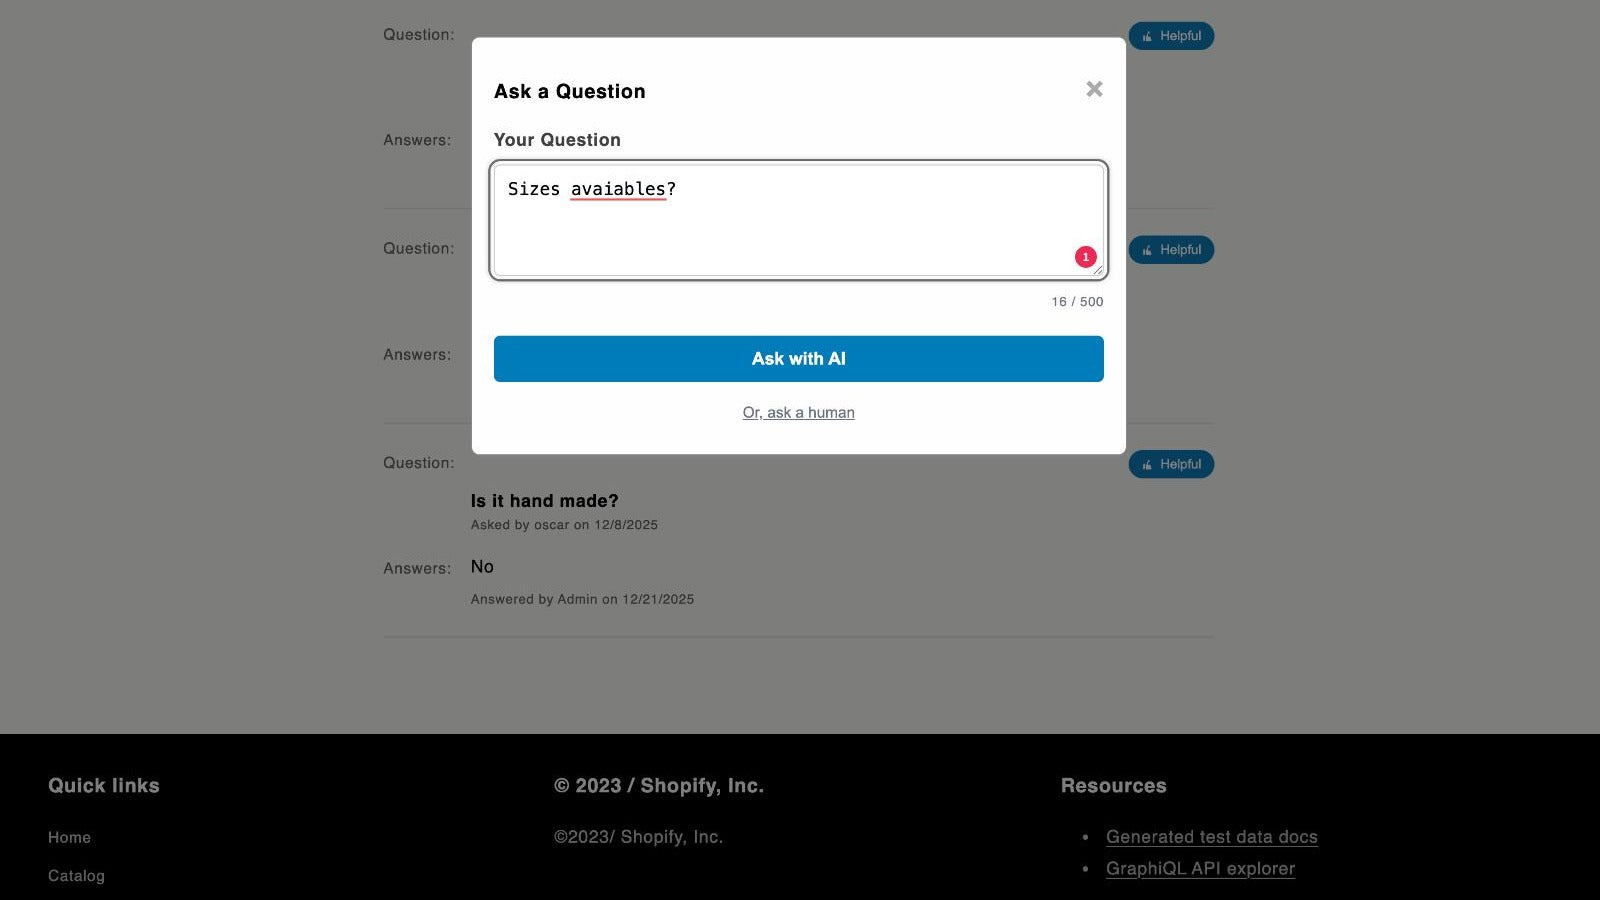1600x900 pixels.
Task: Click the textarea resize handle grip
Action: 1096,272
